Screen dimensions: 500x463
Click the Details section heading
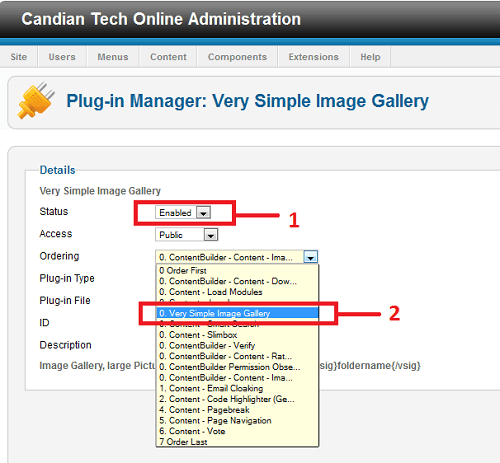point(57,170)
